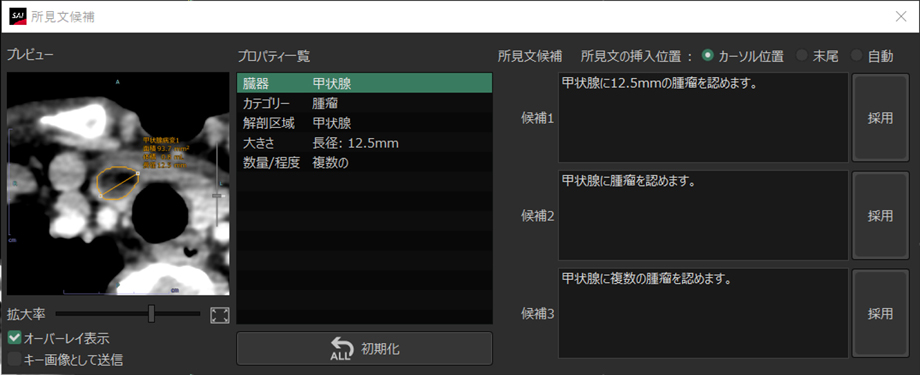Viewport: 920px width, 375px height.
Task: Click the 候補3 text field with 複数の腫瘤
Action: coord(703,313)
